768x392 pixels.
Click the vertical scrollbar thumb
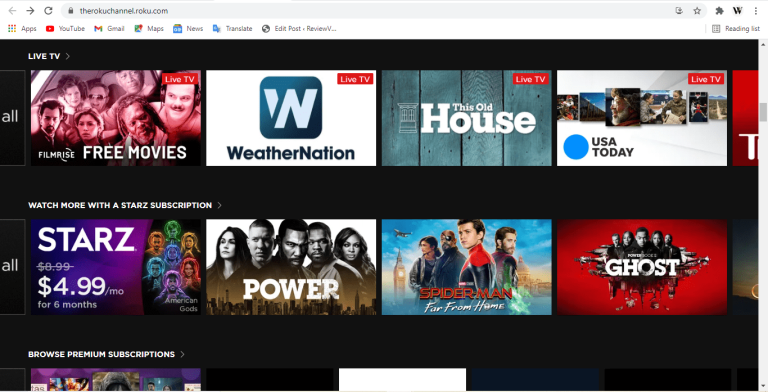[x=763, y=112]
